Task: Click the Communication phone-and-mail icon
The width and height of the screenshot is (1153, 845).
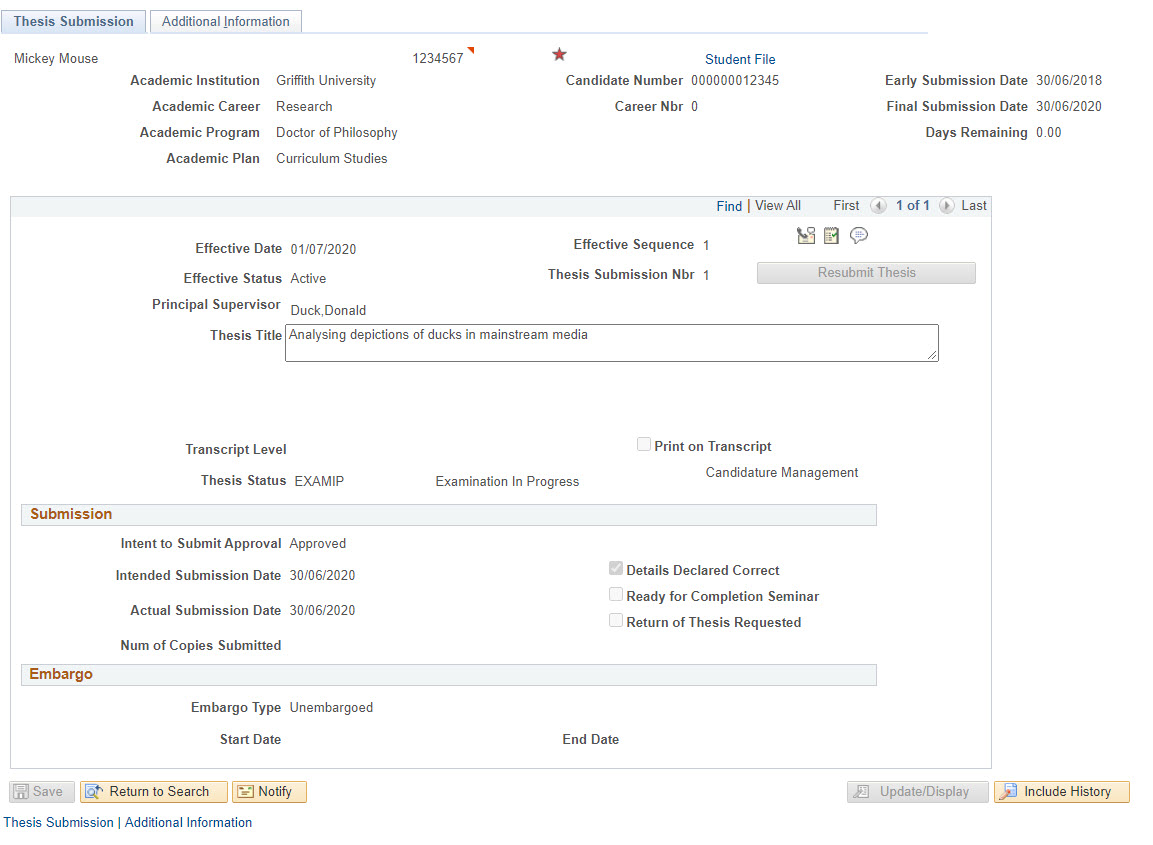Action: [806, 236]
